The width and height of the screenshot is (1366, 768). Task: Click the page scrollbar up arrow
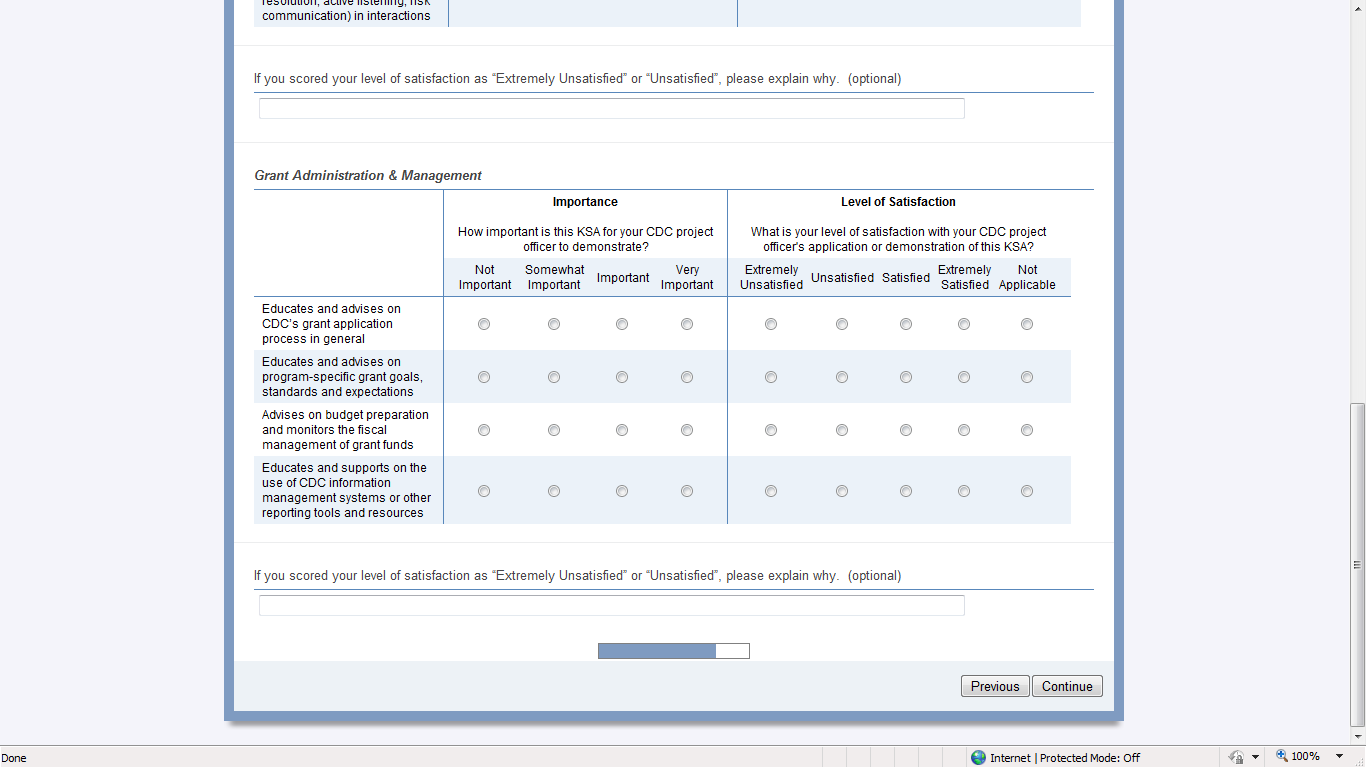[1357, 9]
